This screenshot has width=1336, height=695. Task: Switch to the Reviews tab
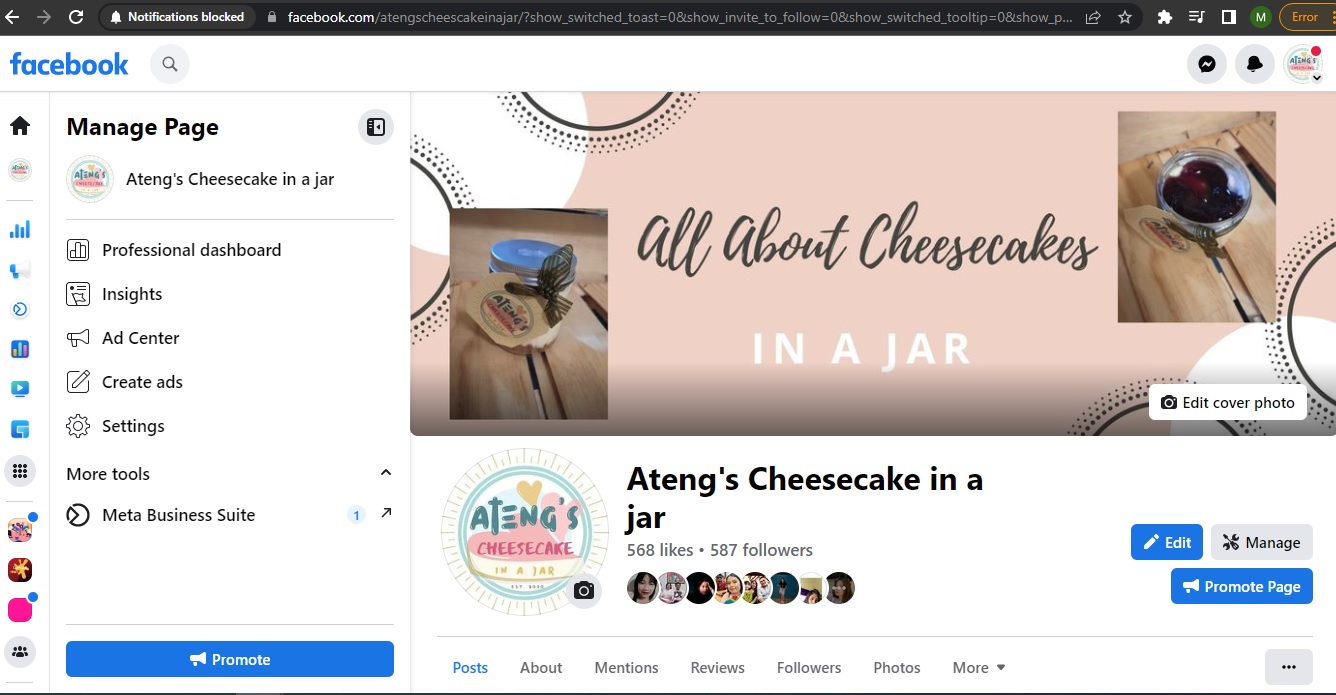pos(718,667)
